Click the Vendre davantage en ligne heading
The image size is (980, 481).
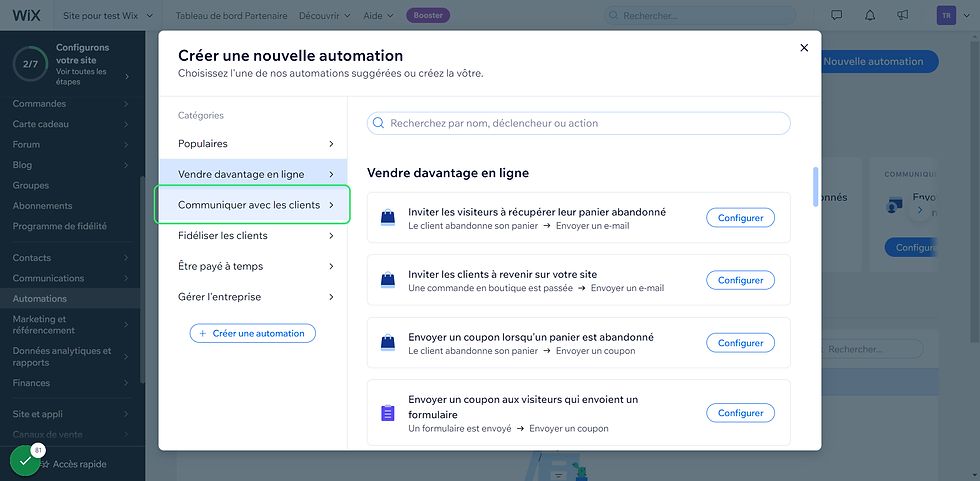(448, 173)
